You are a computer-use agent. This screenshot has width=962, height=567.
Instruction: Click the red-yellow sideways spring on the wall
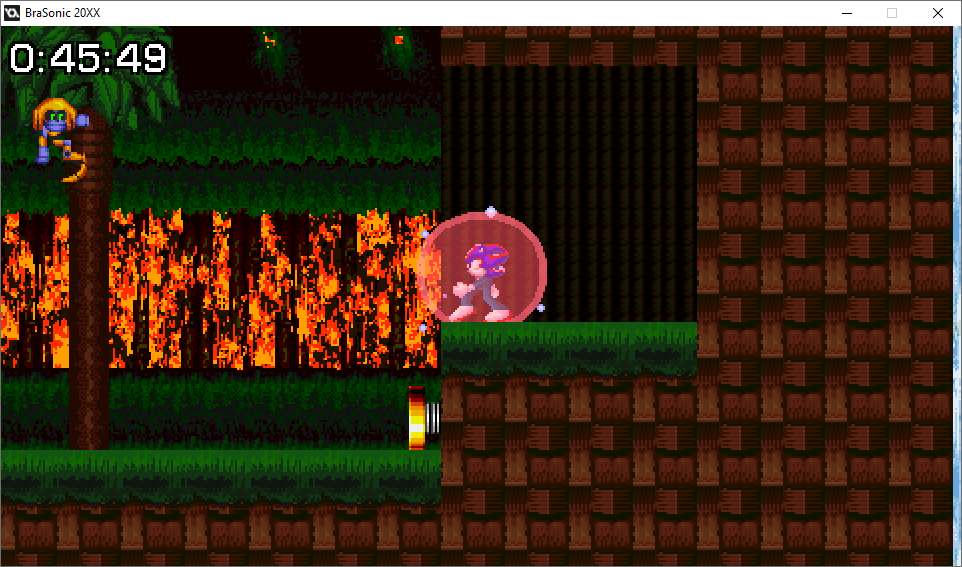point(424,418)
